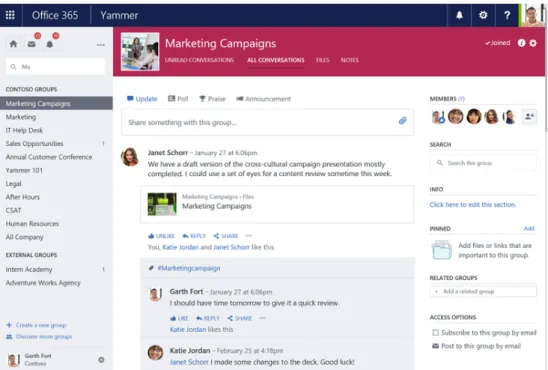548x370 pixels.
Task: Reply to Garth Fort's comment
Action: coord(208,318)
